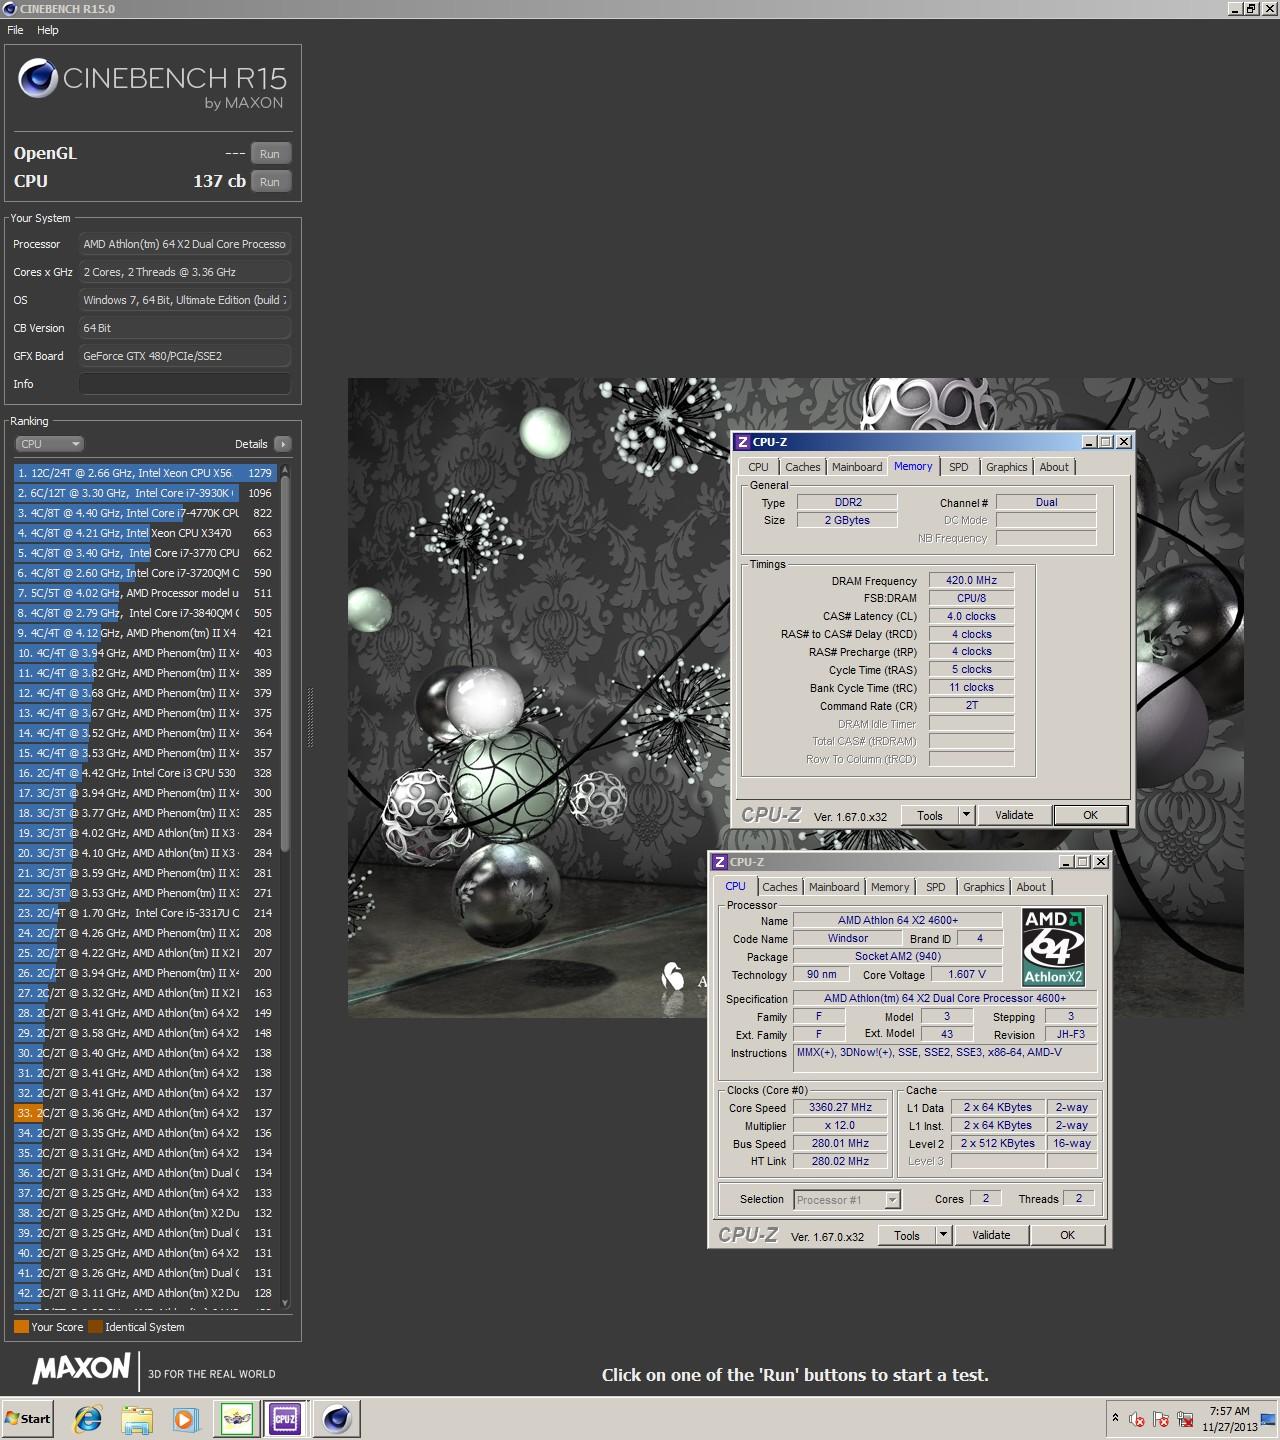Open SPD tab in lower CPU-Z window
This screenshot has width=1280, height=1440.
(x=935, y=887)
